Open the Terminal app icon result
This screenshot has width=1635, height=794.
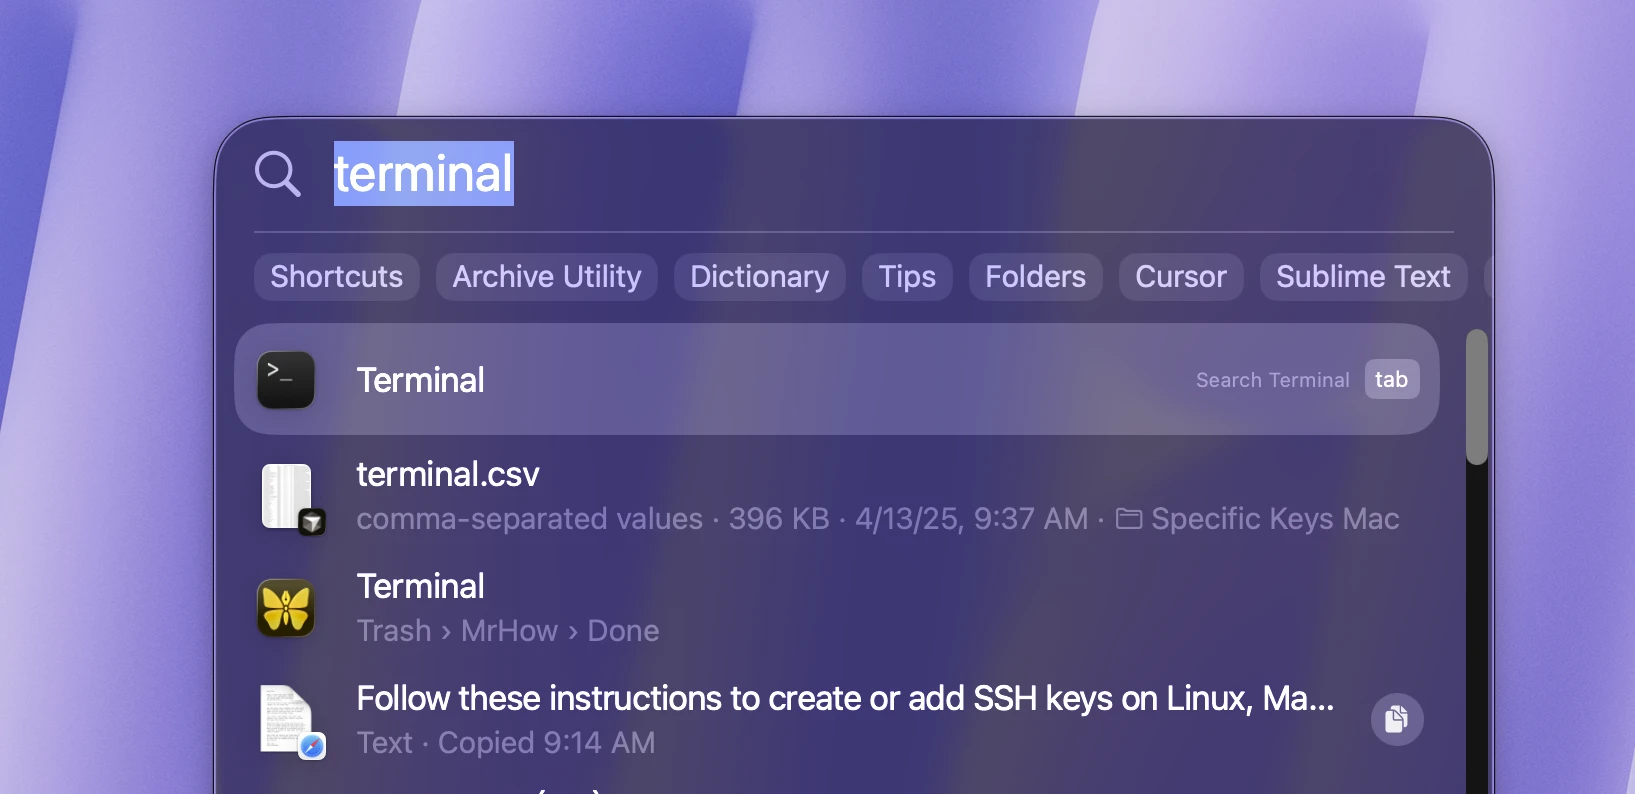coord(286,380)
